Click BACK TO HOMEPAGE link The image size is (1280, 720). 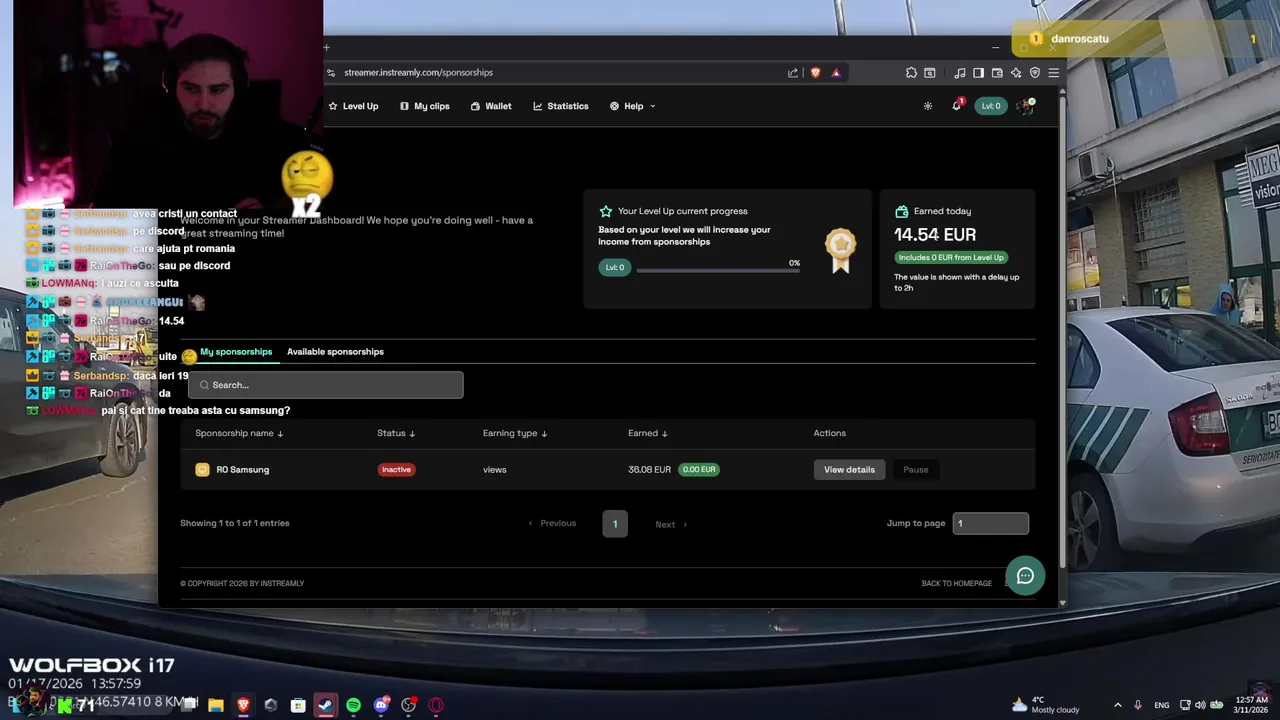(957, 584)
